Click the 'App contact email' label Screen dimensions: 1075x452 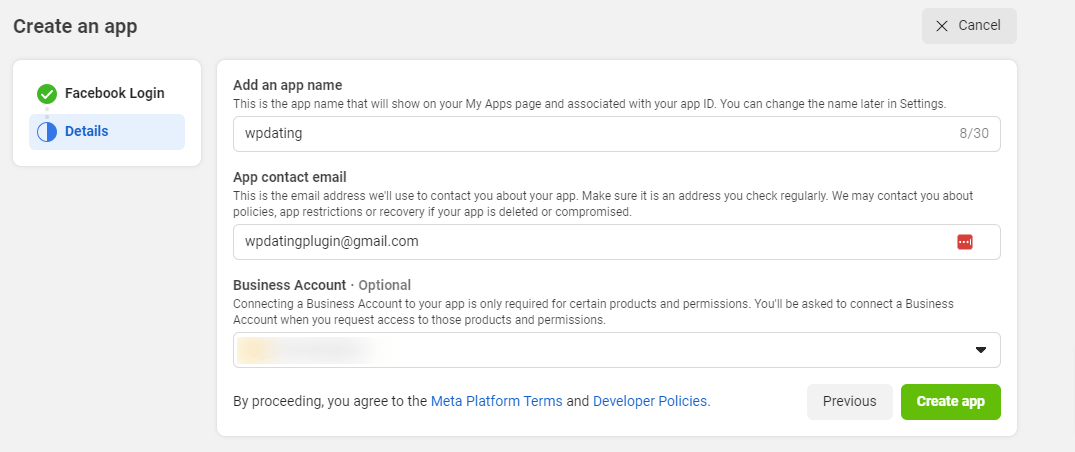[289, 178]
